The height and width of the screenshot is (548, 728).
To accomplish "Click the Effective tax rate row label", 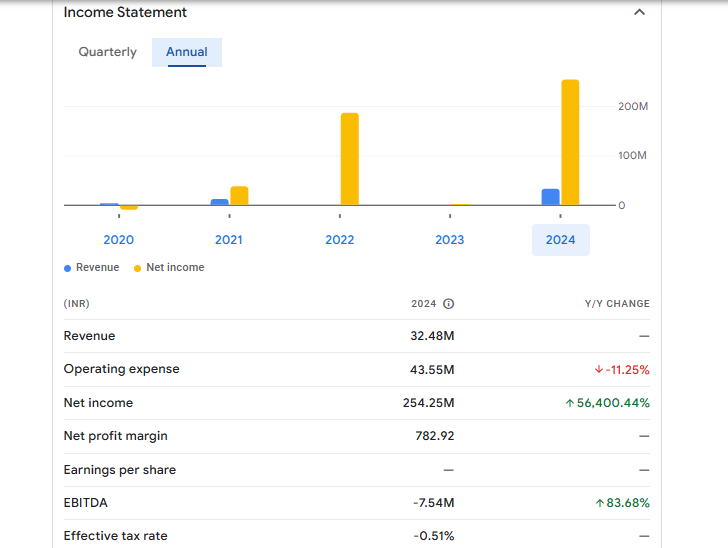I will (x=115, y=536).
